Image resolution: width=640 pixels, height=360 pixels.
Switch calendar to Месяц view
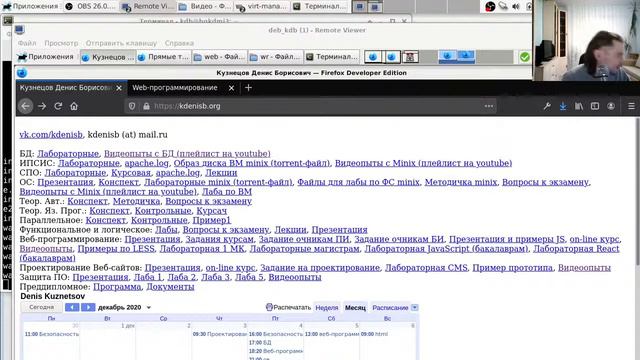[x=355, y=307]
